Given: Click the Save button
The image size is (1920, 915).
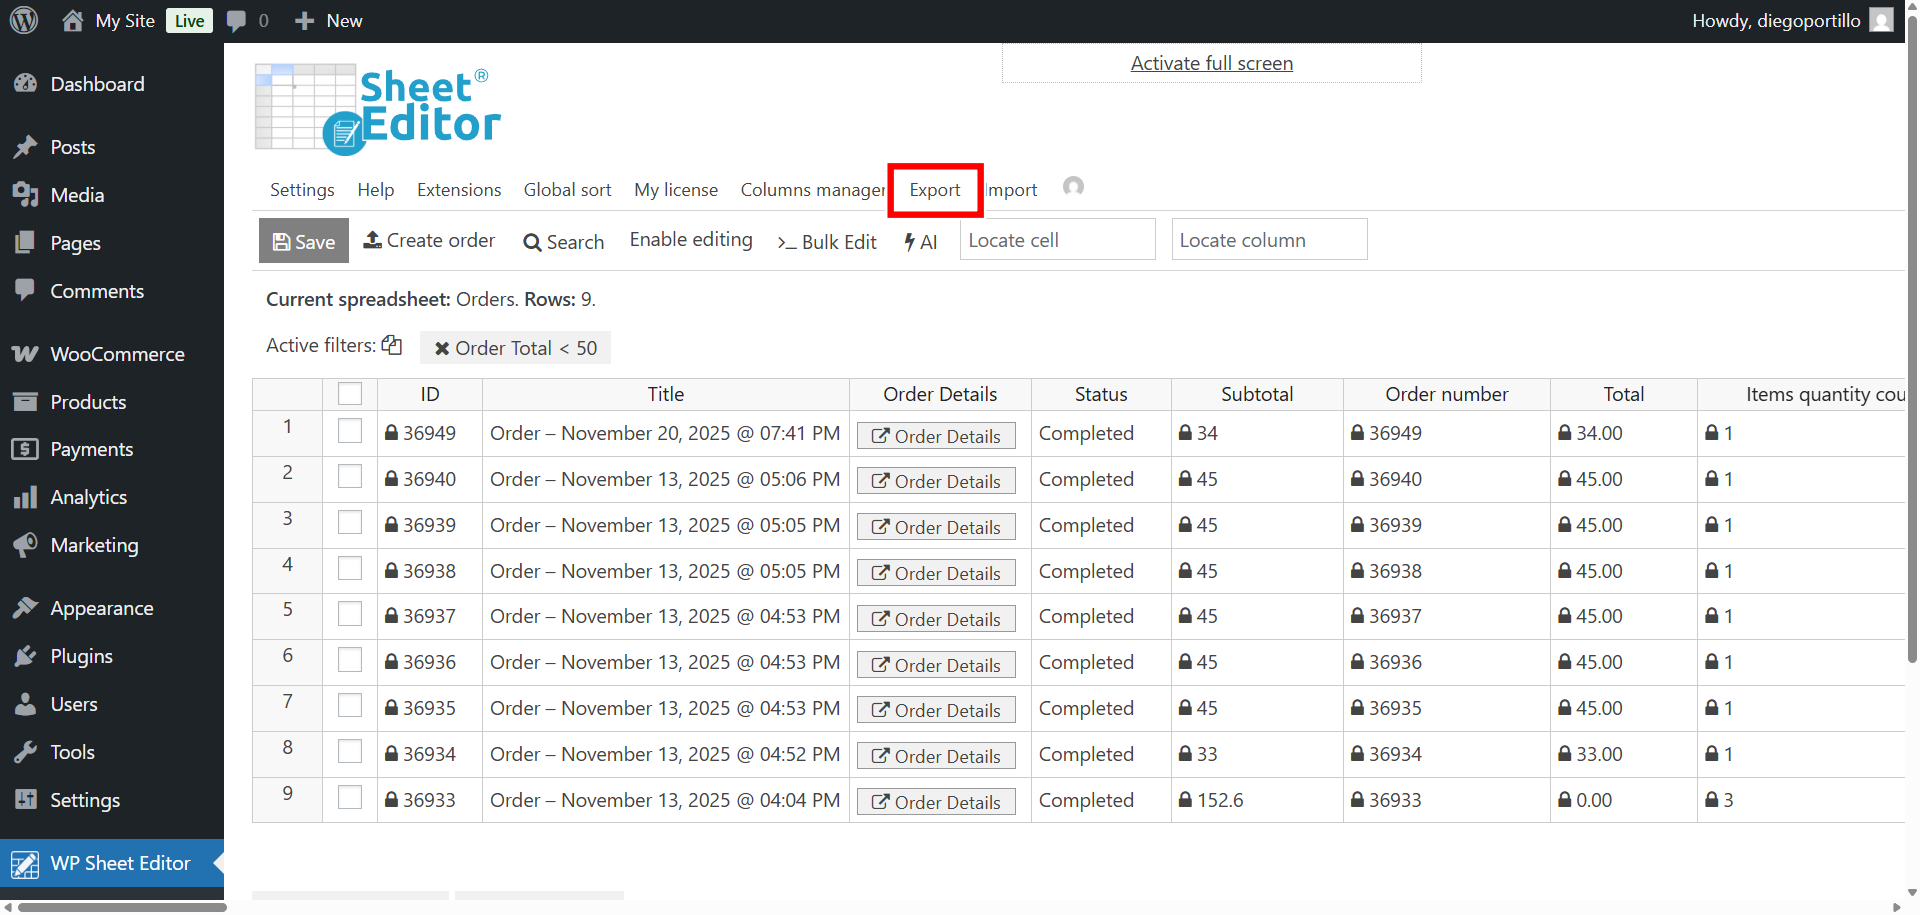Looking at the screenshot, I should pos(304,241).
